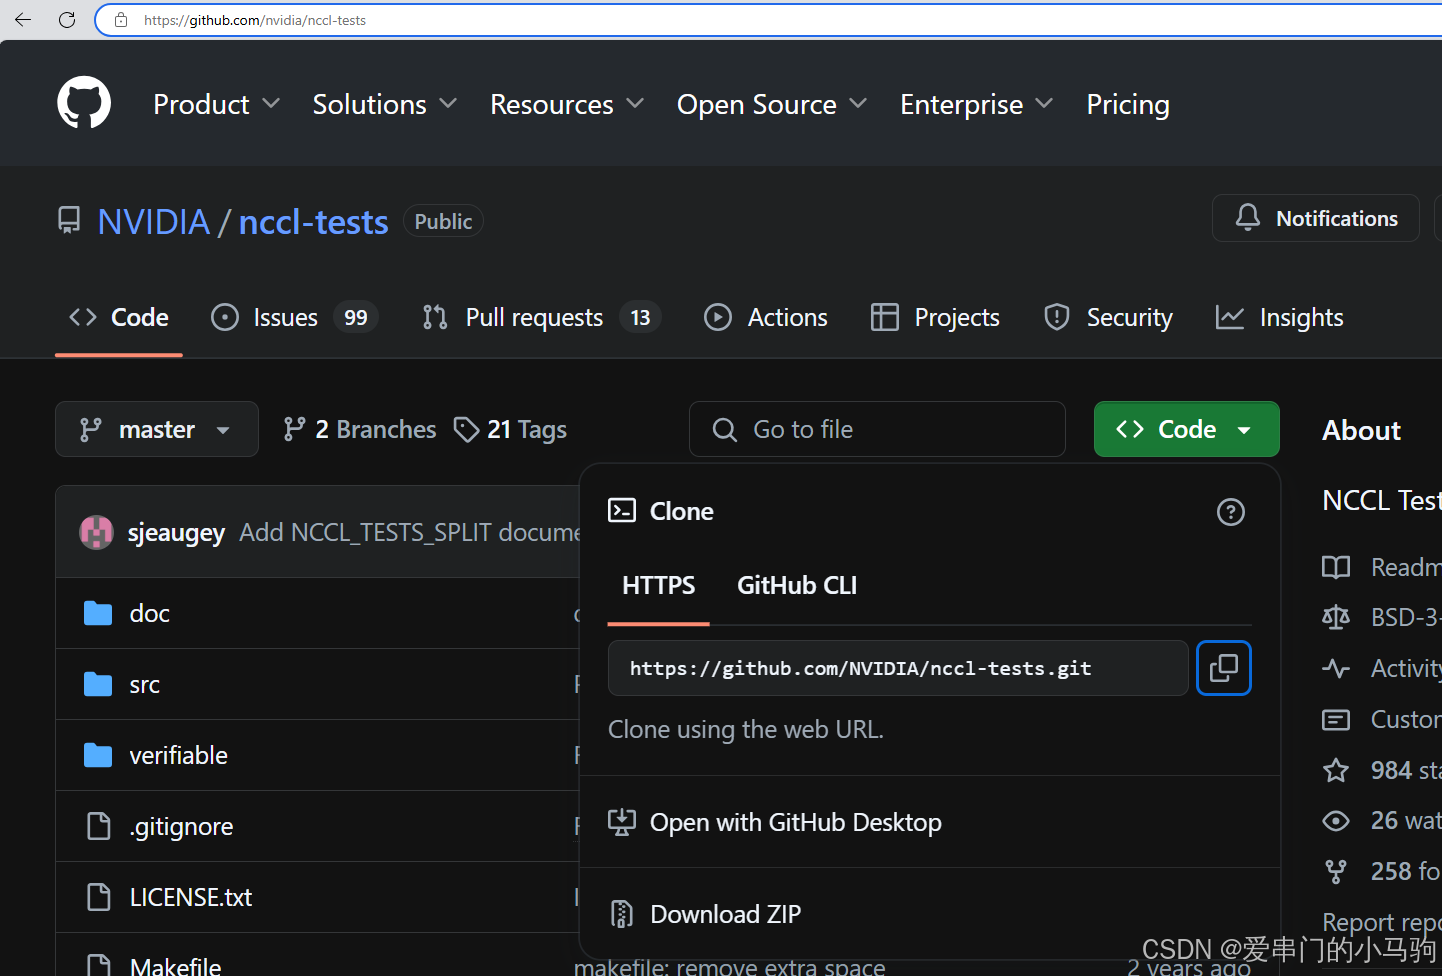1442x976 pixels.
Task: Open the NVIDIA organization link
Action: coord(154,222)
